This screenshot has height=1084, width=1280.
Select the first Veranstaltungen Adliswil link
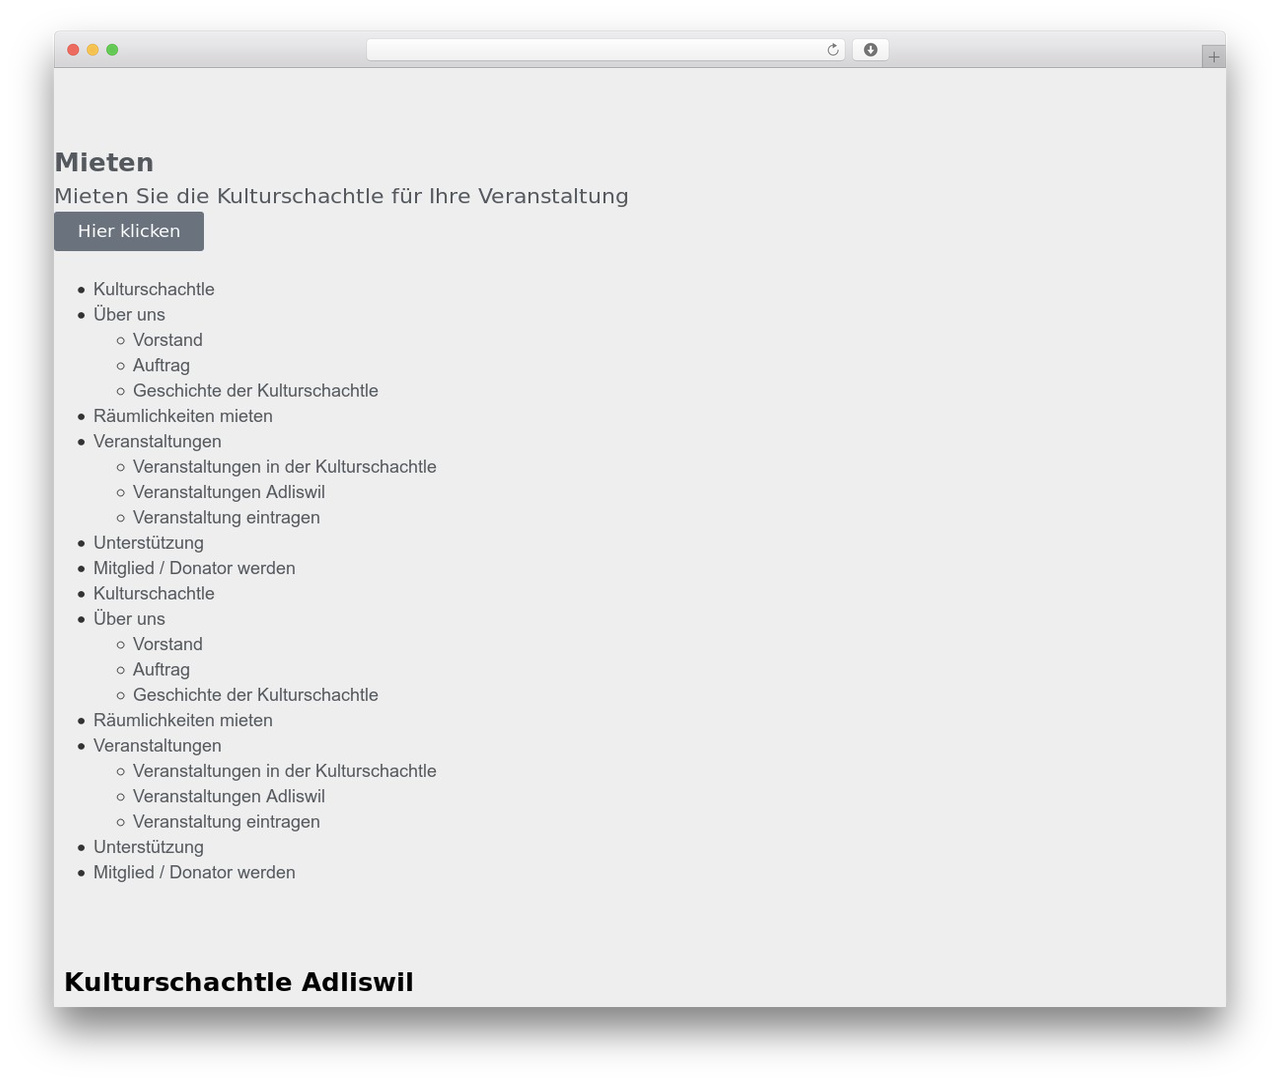click(x=229, y=492)
